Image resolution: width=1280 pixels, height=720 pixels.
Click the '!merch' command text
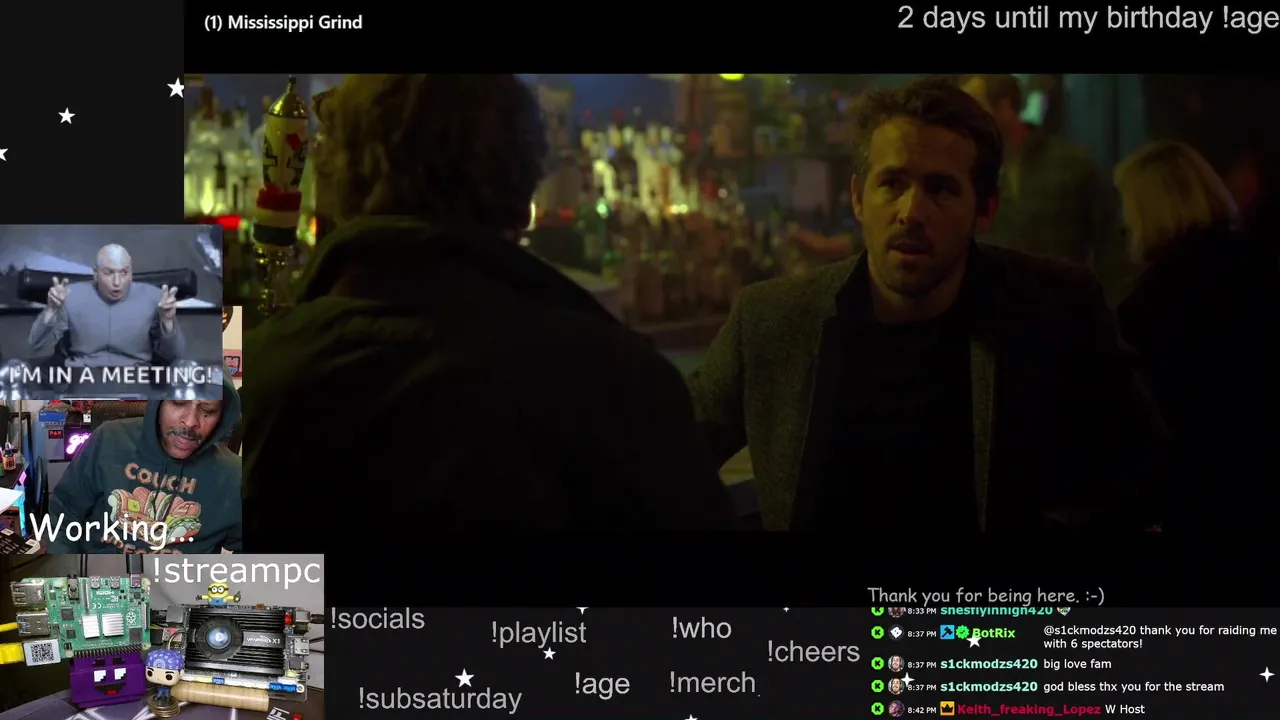click(712, 683)
